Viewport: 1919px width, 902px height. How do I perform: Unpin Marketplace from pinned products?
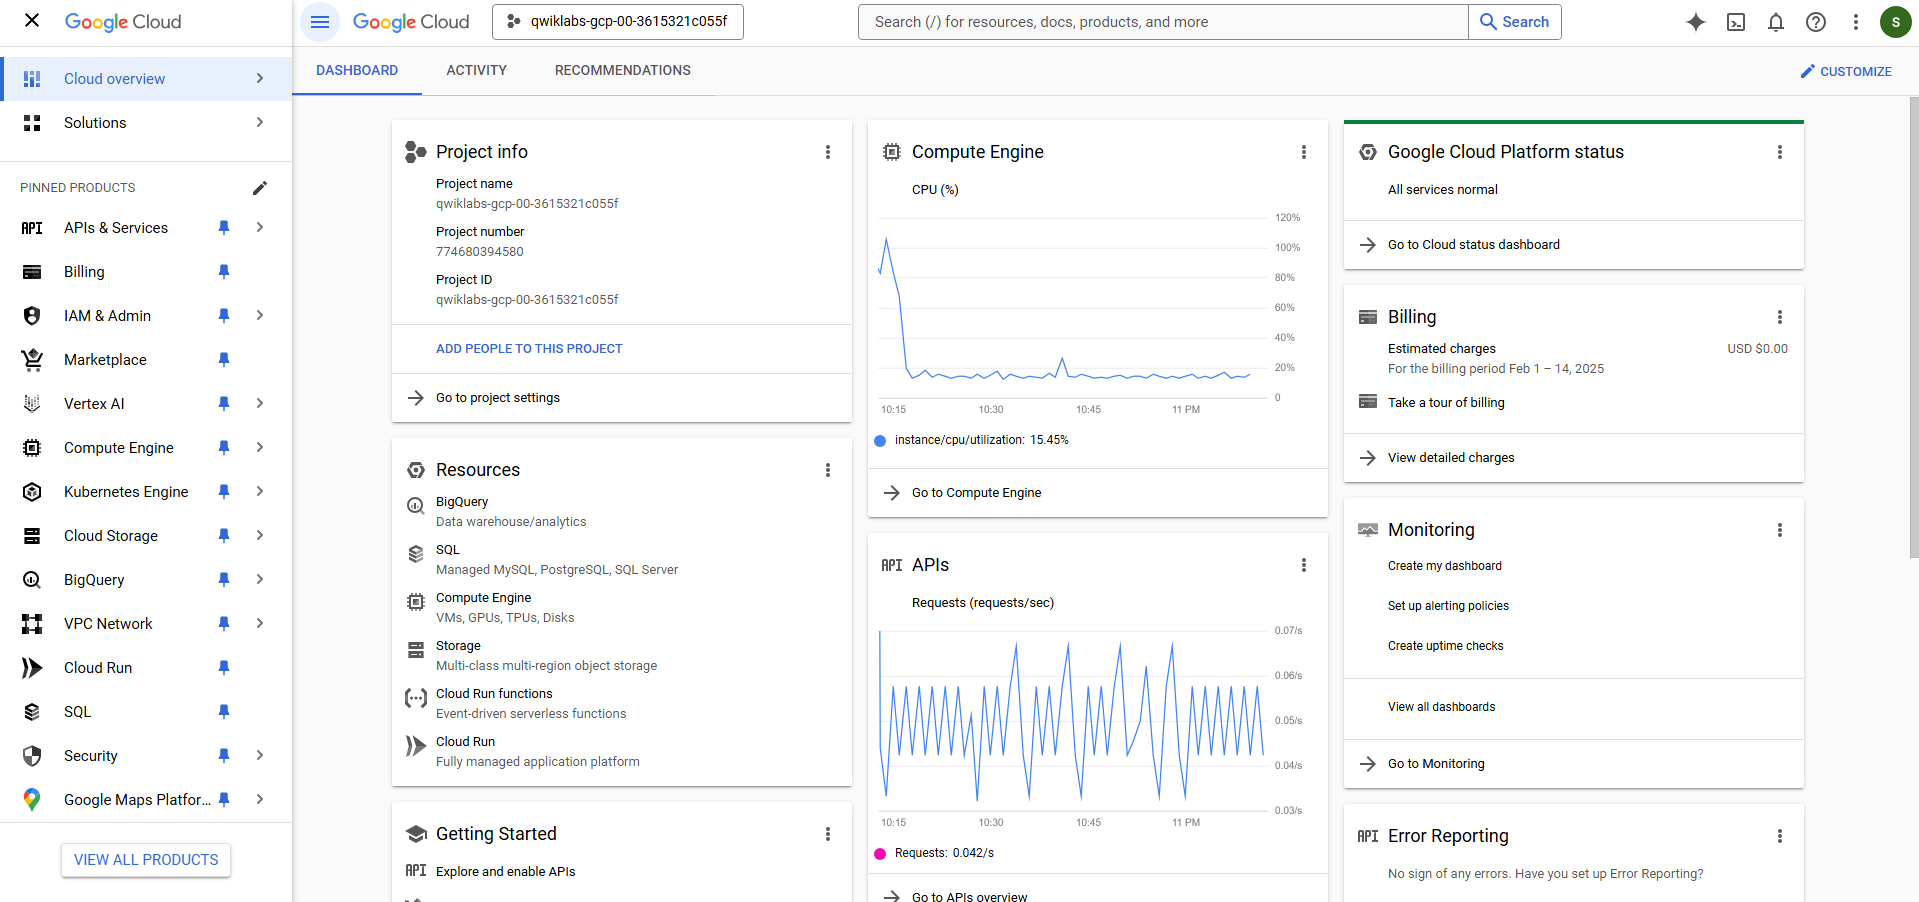(x=224, y=360)
